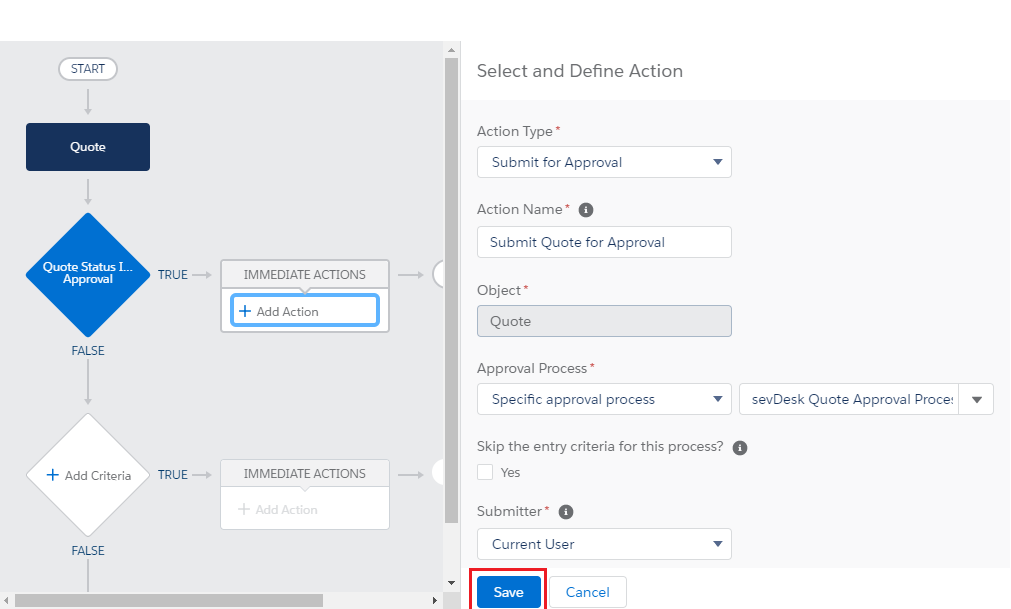Click the START node in the flow

click(x=88, y=69)
